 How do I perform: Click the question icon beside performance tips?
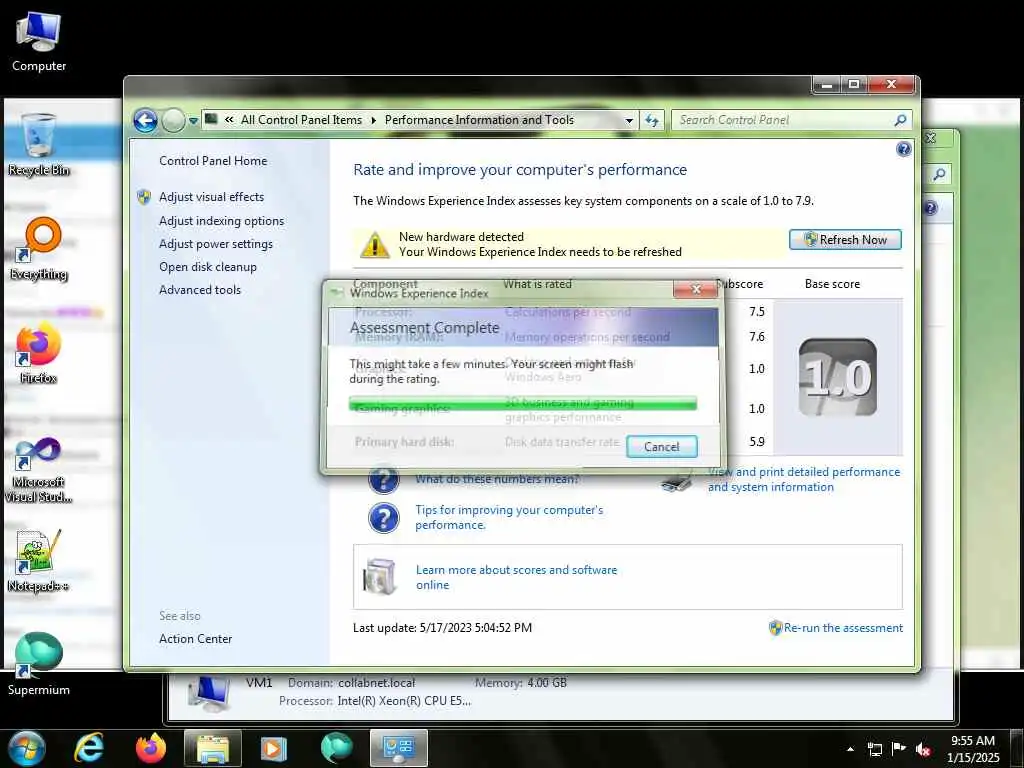click(x=383, y=518)
